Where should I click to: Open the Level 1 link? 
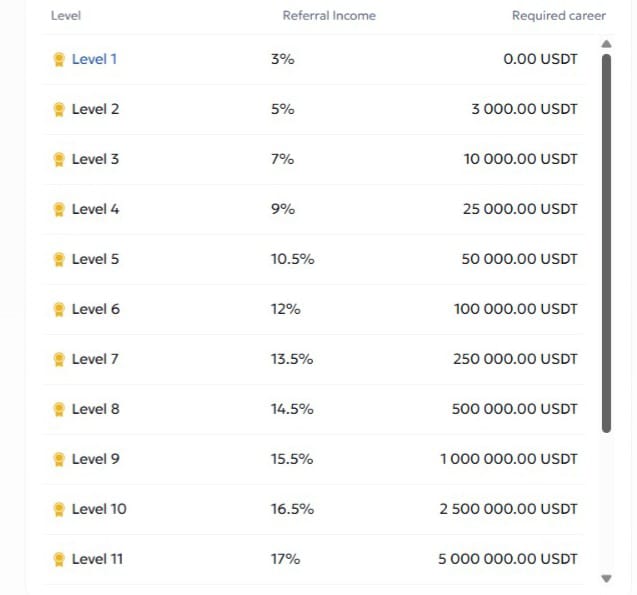coord(94,59)
